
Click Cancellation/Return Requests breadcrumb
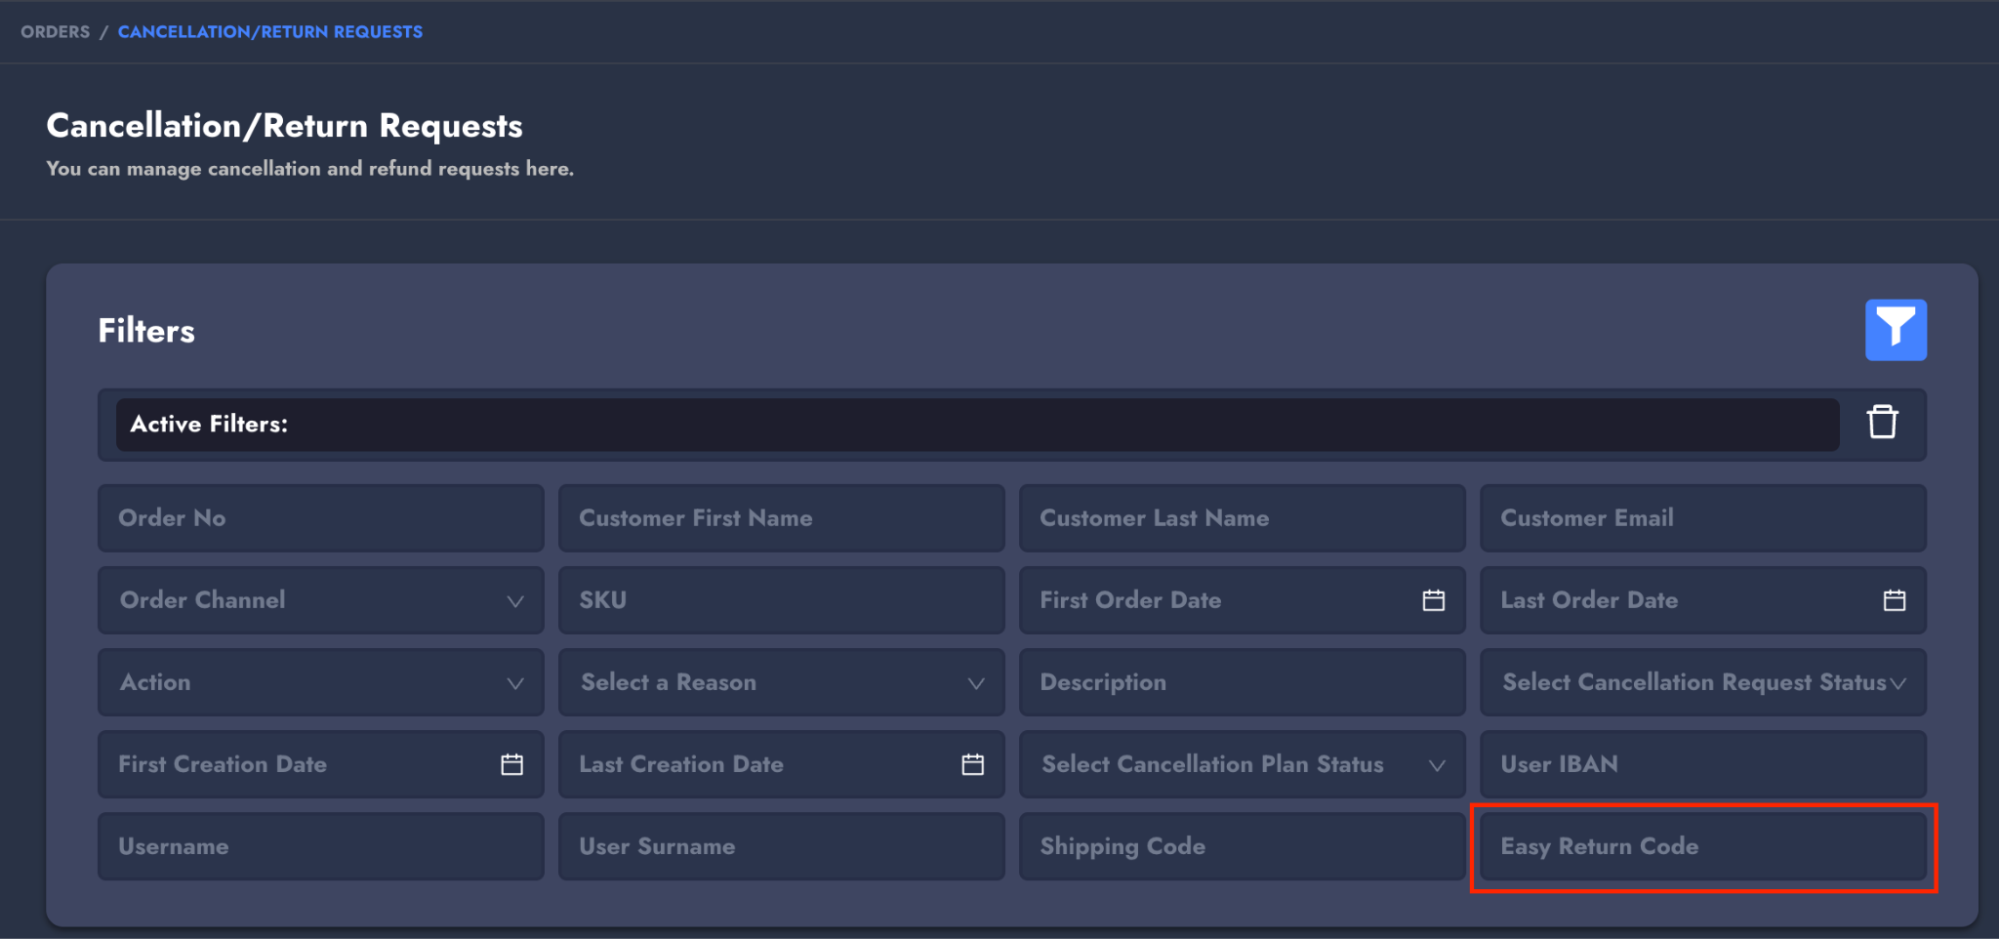click(x=270, y=32)
